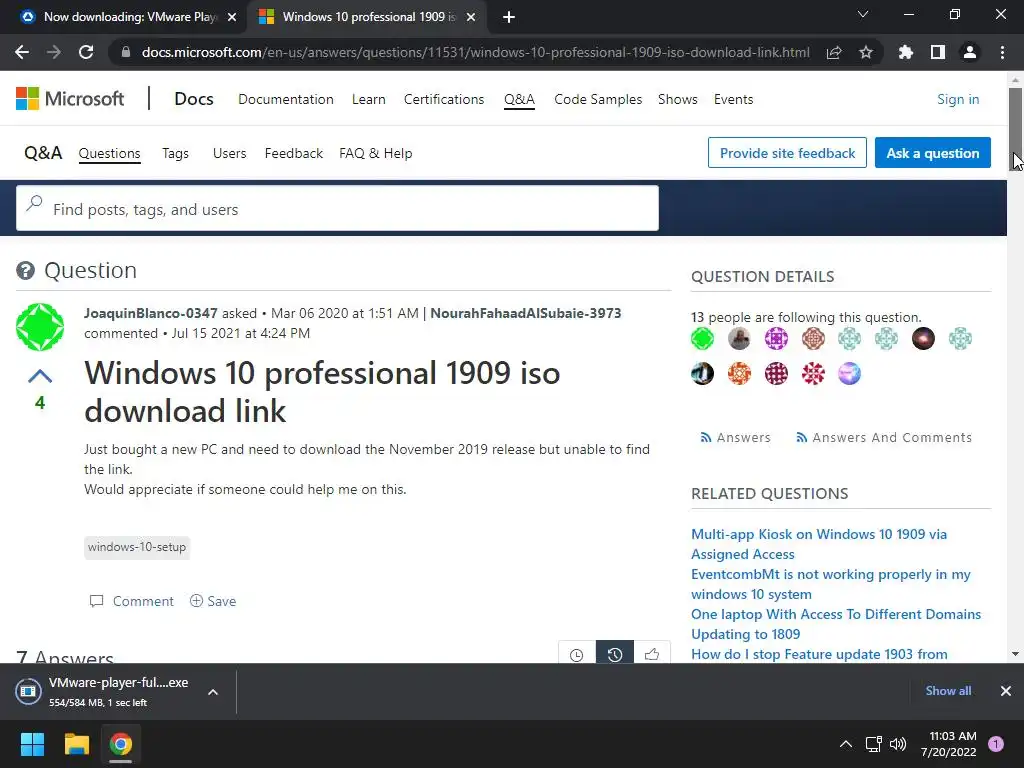
Task: Open the Updating to 1809 related question
Action: tap(745, 634)
